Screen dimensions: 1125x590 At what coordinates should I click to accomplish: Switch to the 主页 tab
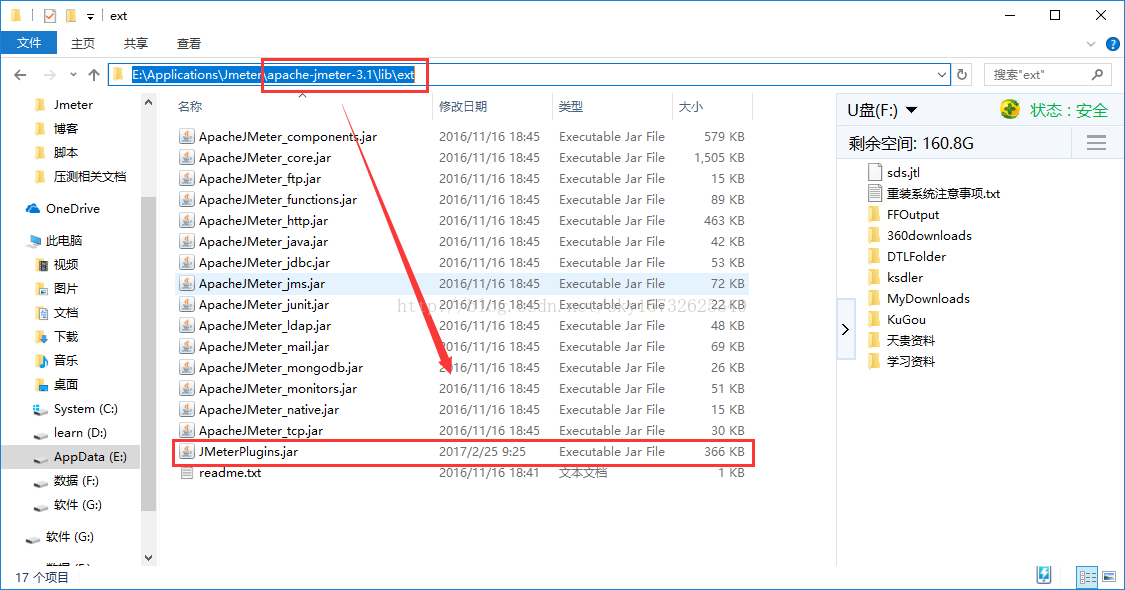(83, 44)
